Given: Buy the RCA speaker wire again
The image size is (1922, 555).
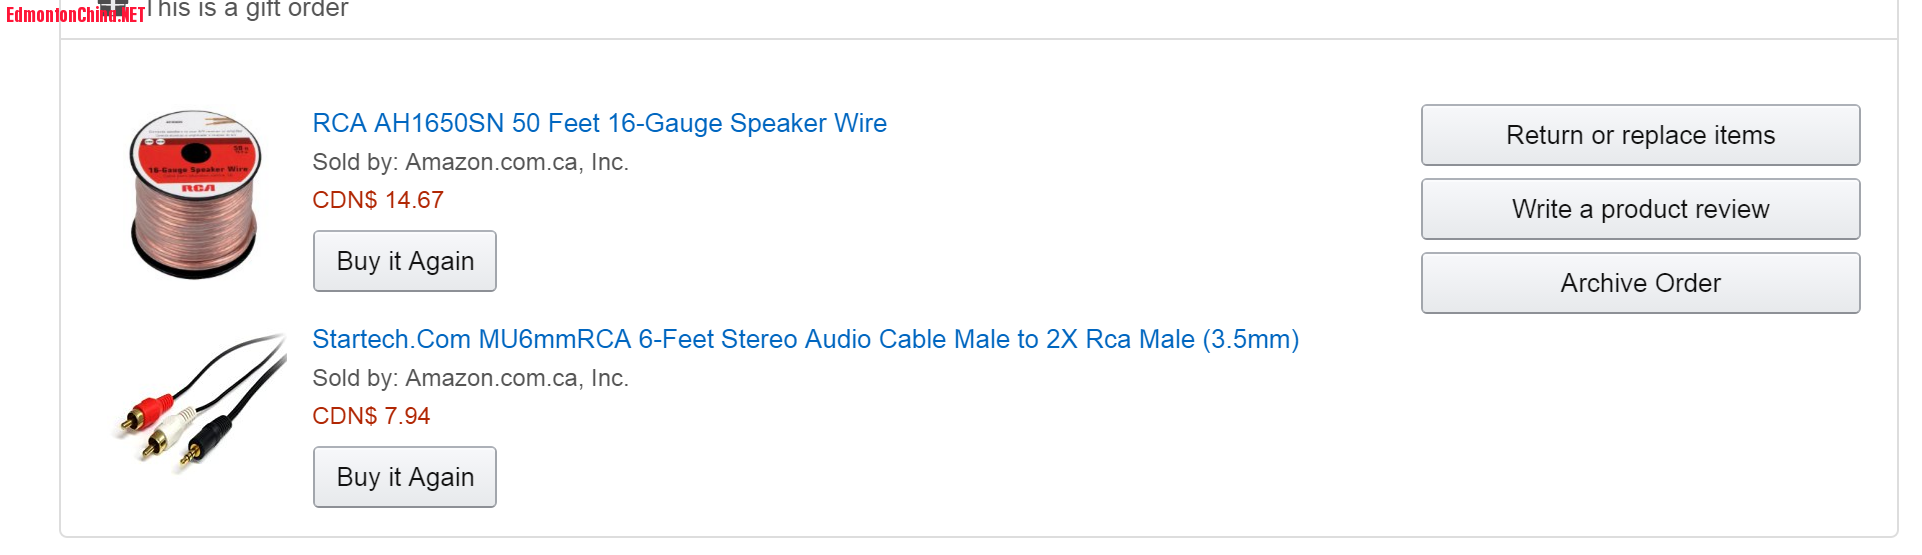Looking at the screenshot, I should [405, 261].
